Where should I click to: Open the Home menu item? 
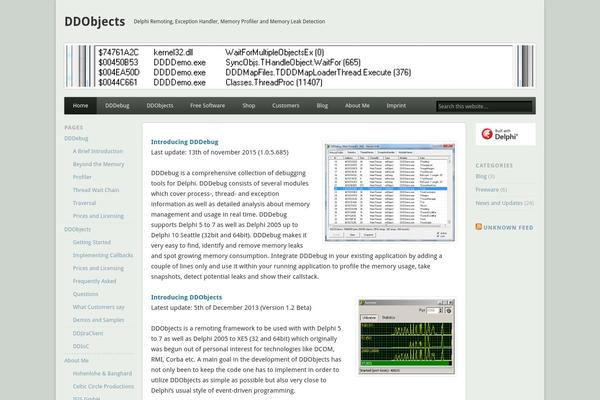pos(80,106)
